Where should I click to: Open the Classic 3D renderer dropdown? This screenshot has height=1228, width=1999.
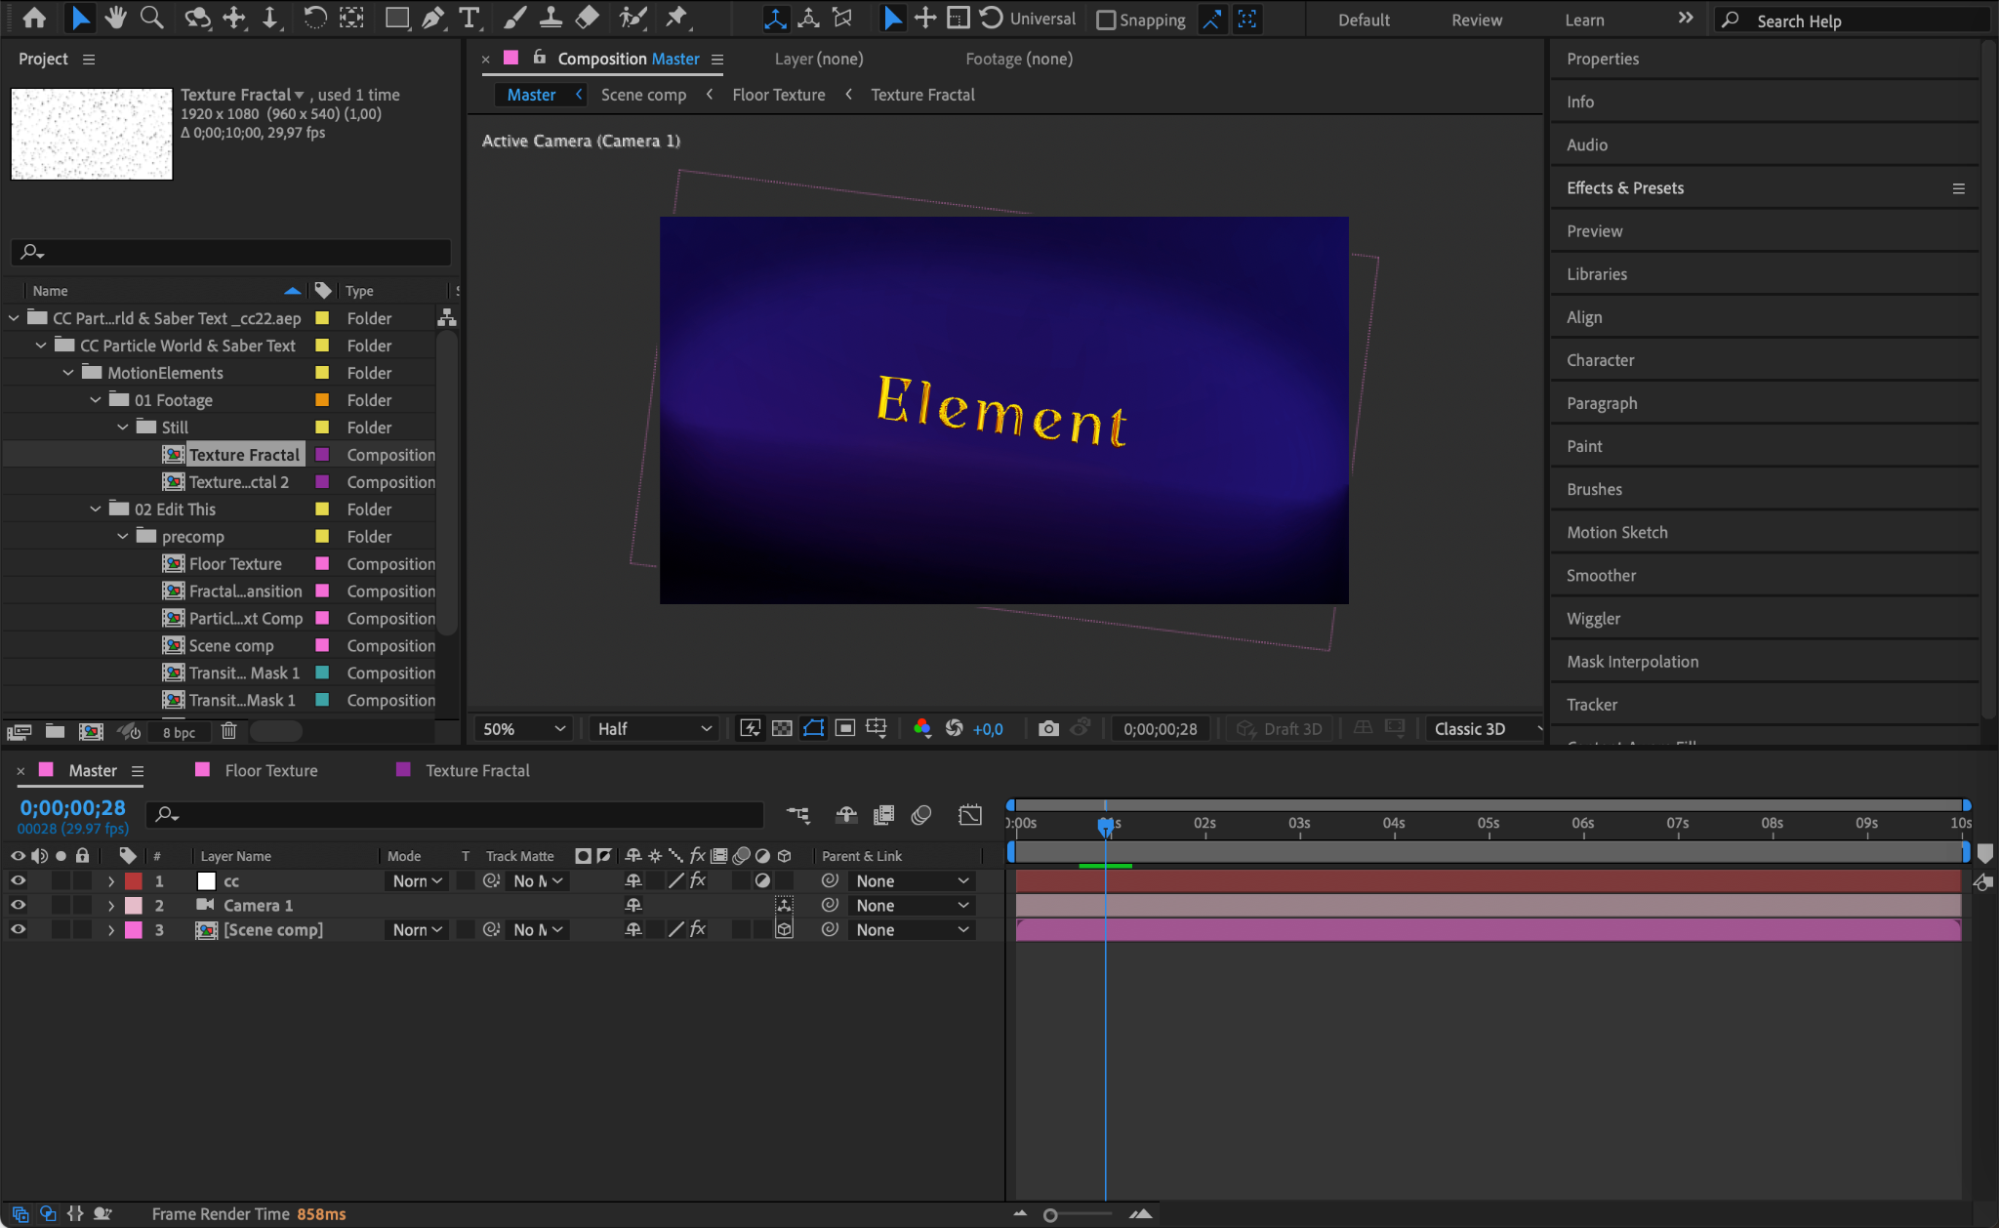pyautogui.click(x=1485, y=729)
